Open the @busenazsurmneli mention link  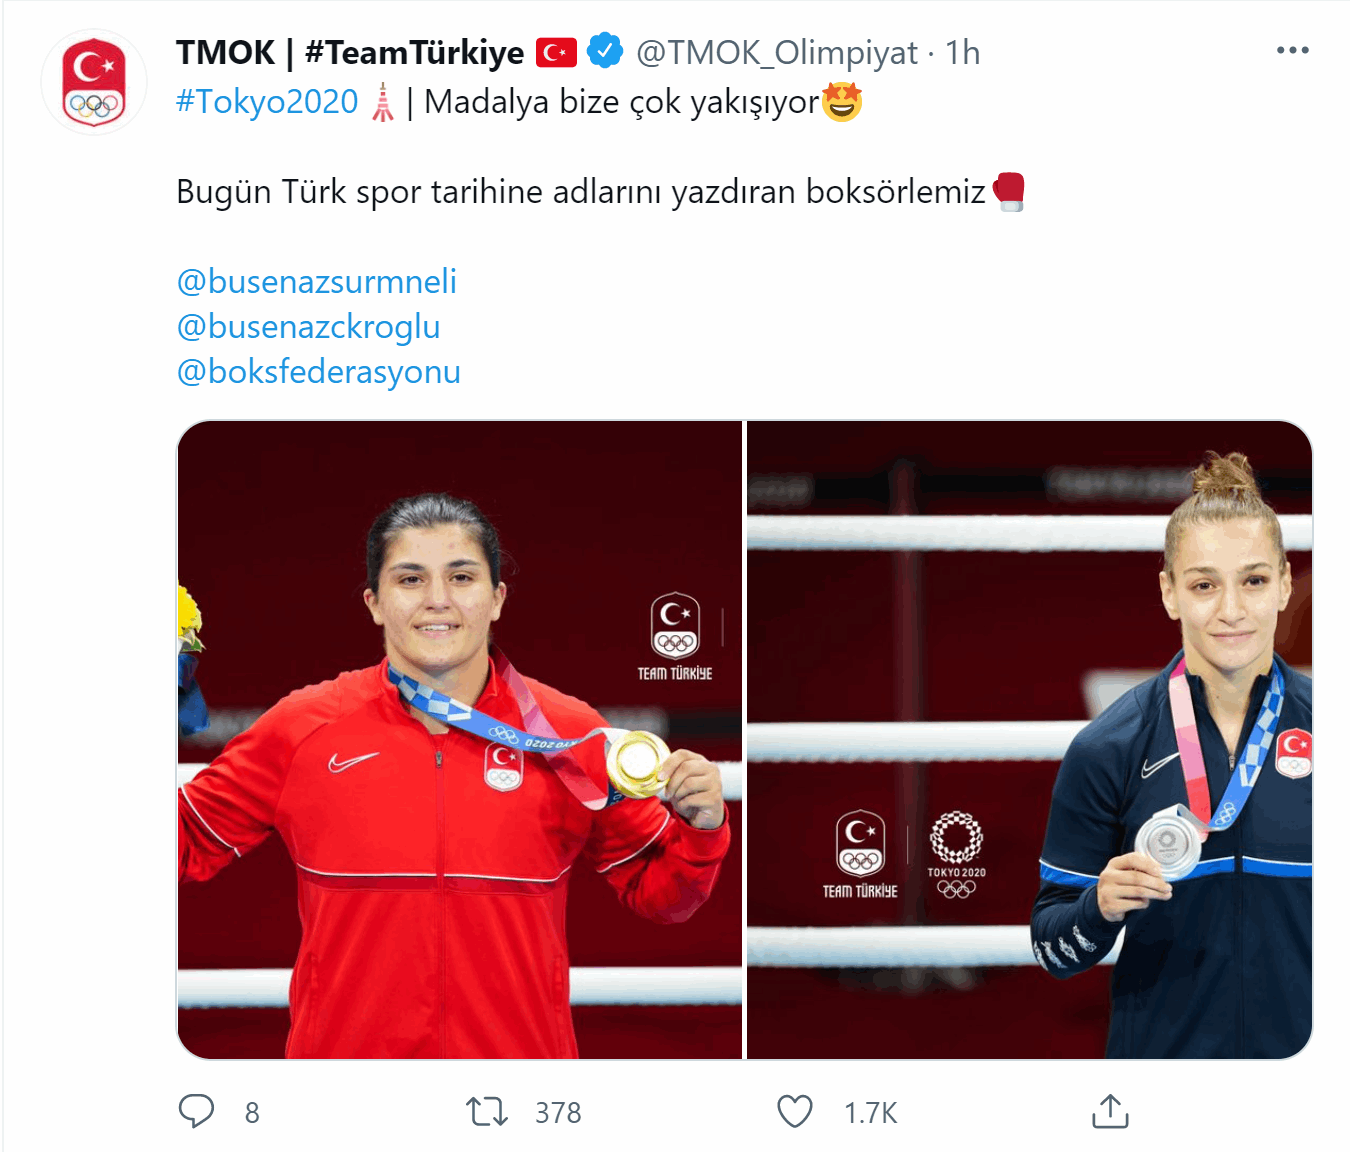(x=316, y=281)
